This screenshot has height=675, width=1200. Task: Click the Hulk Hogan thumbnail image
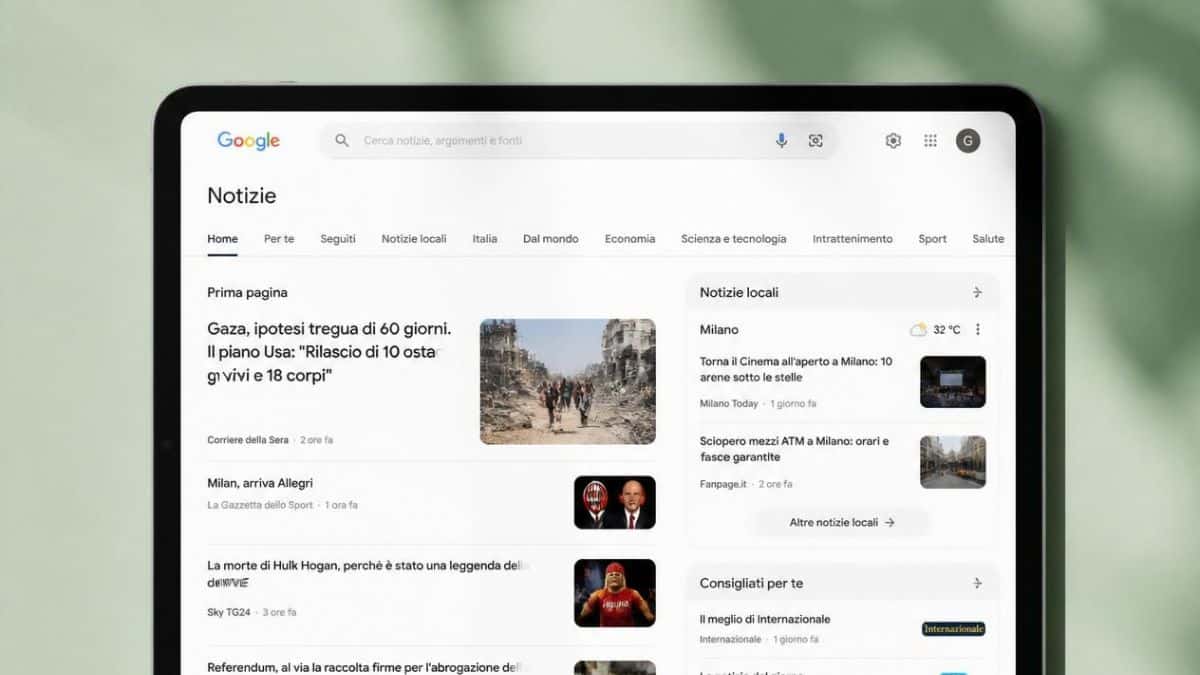615,593
